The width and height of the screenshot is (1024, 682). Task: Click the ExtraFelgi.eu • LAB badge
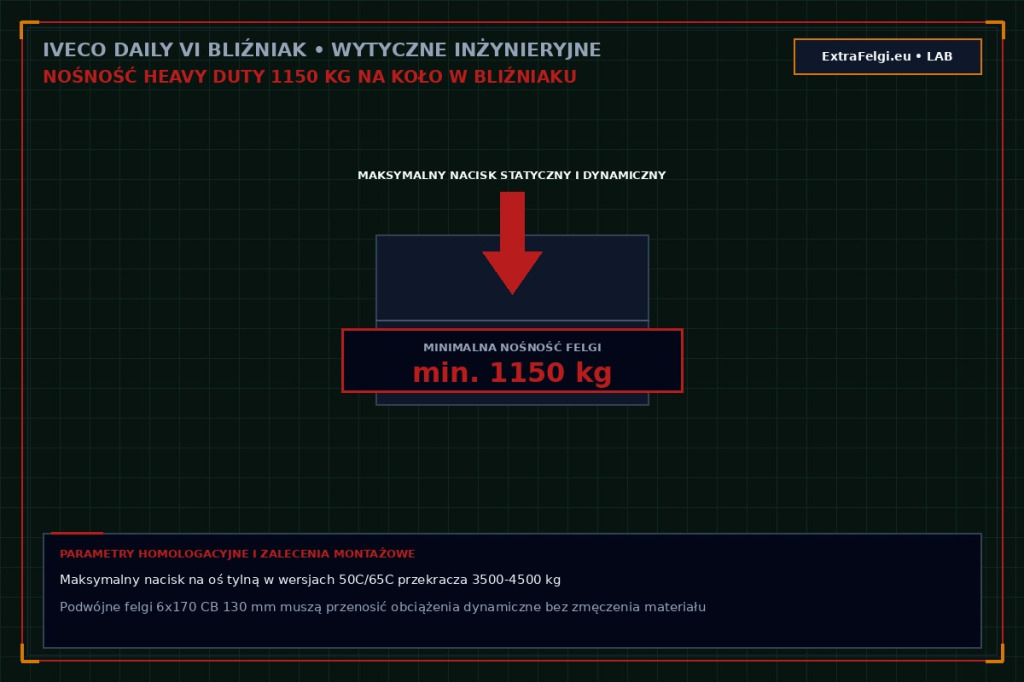tap(888, 57)
